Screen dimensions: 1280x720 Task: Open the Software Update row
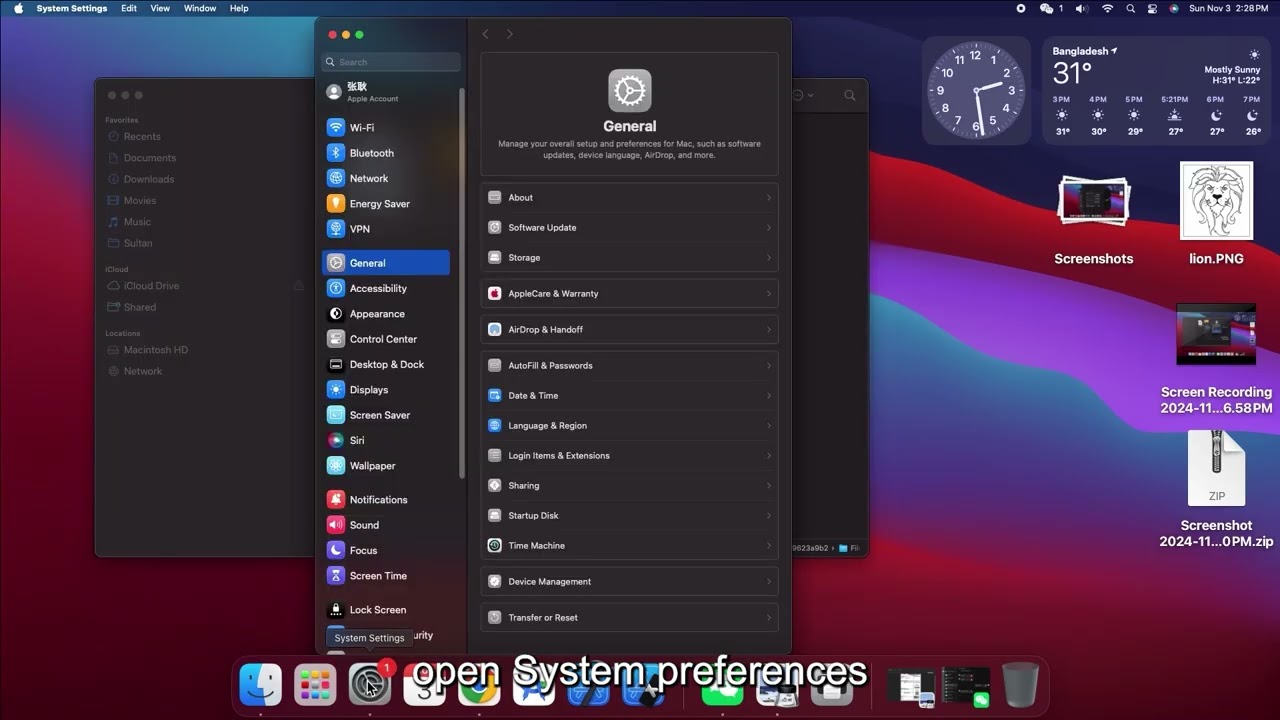click(630, 228)
